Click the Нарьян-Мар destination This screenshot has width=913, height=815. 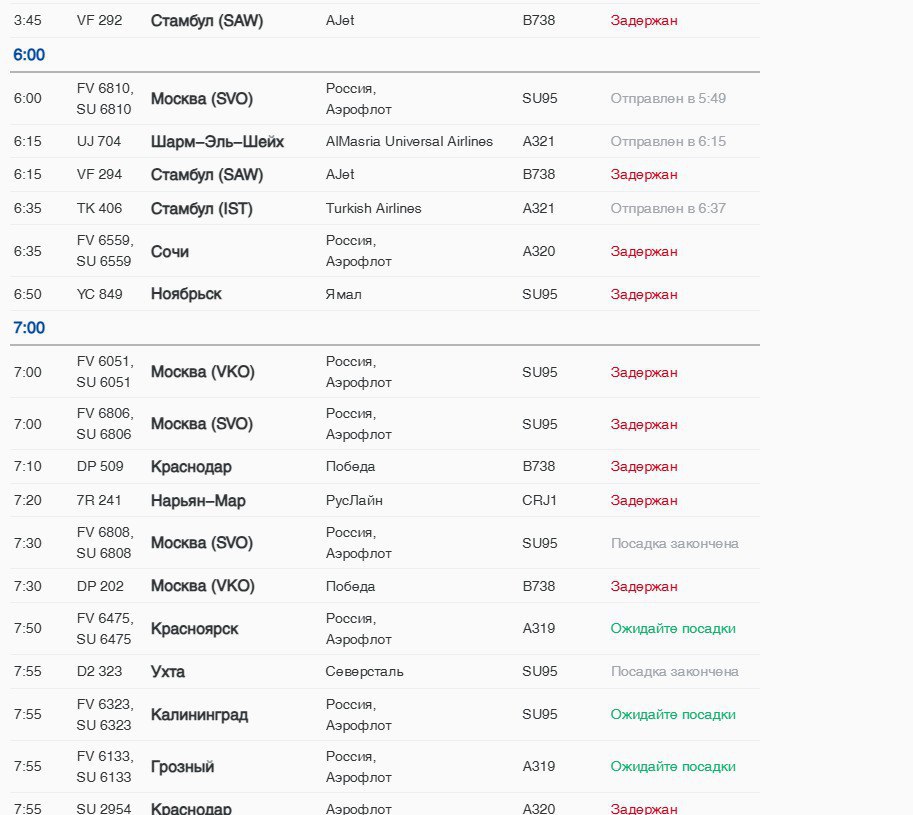pos(198,501)
